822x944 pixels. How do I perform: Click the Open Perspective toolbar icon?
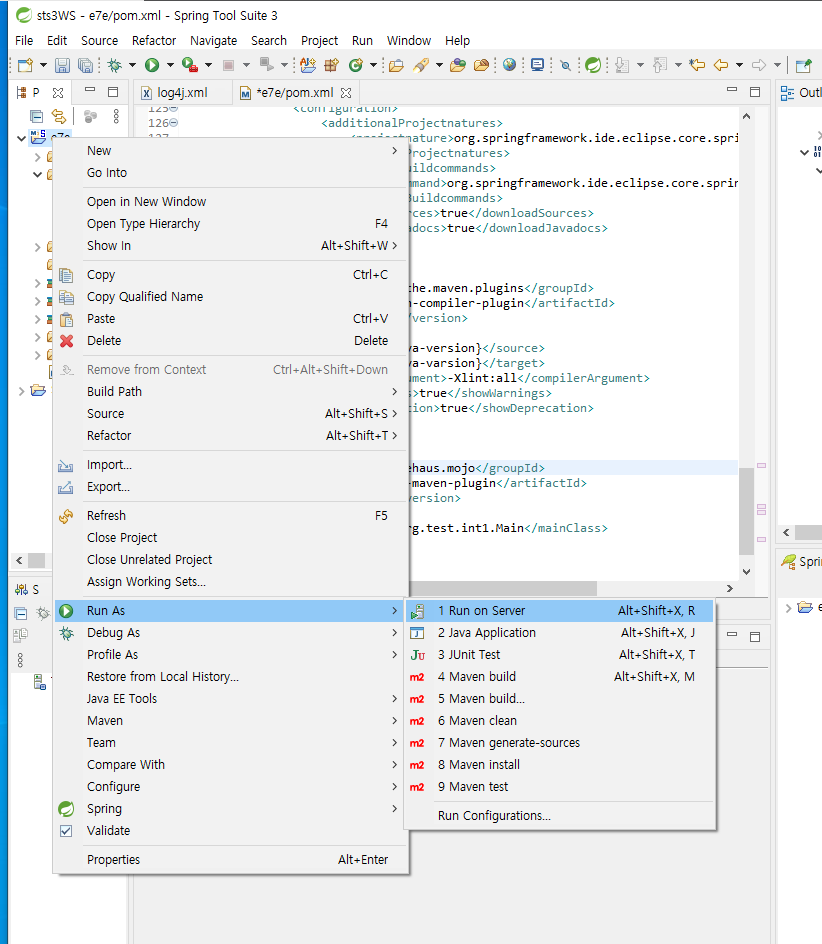pyautogui.click(x=803, y=65)
